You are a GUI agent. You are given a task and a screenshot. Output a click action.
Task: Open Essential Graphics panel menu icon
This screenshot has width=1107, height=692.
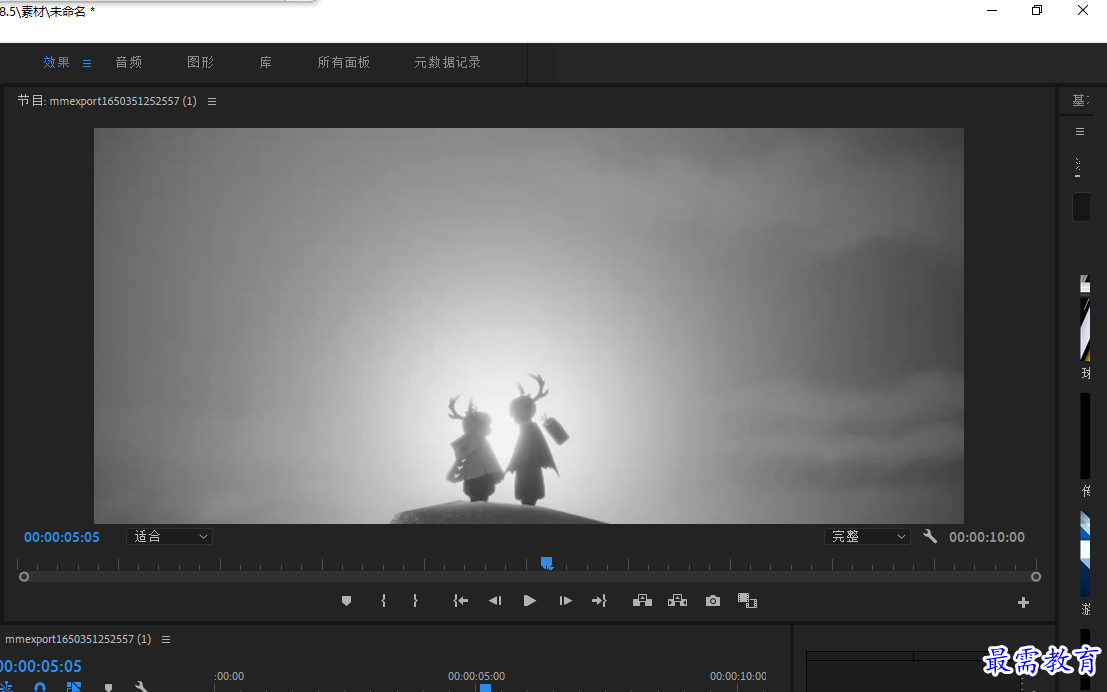[1079, 131]
